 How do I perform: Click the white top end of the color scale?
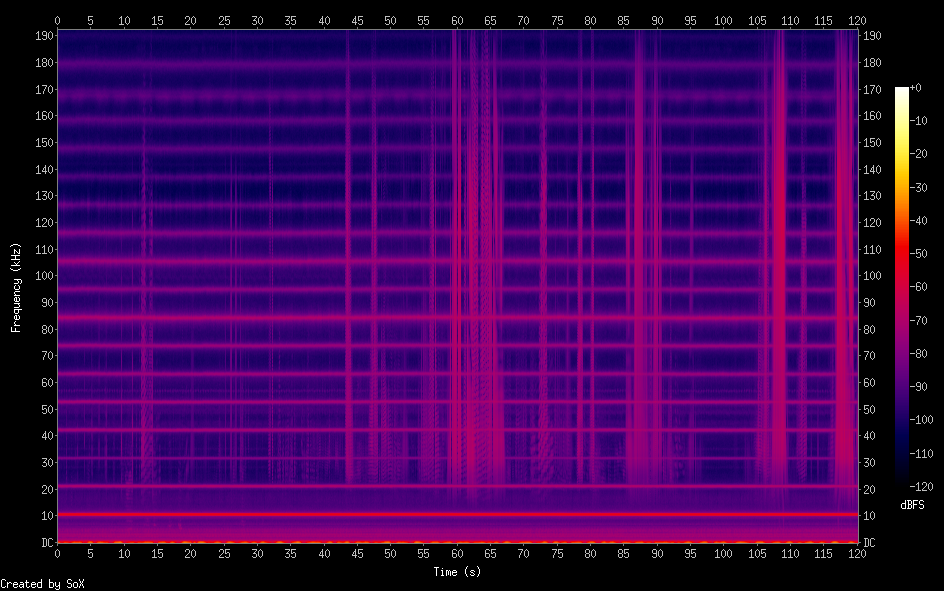pos(902,91)
